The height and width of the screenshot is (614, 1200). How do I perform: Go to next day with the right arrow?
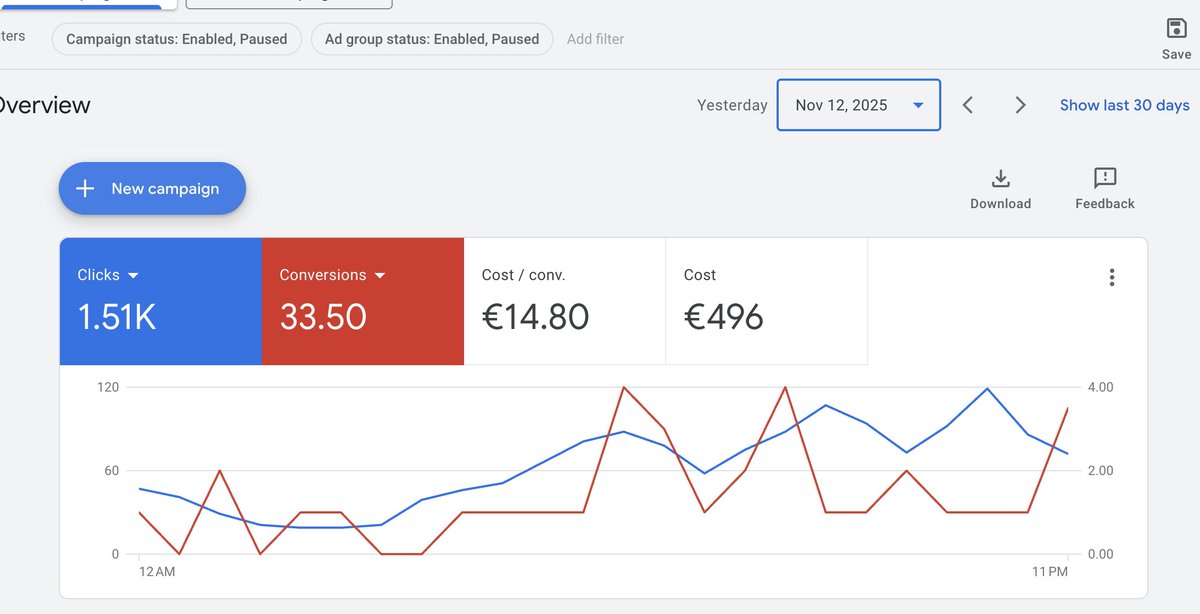[x=1020, y=104]
